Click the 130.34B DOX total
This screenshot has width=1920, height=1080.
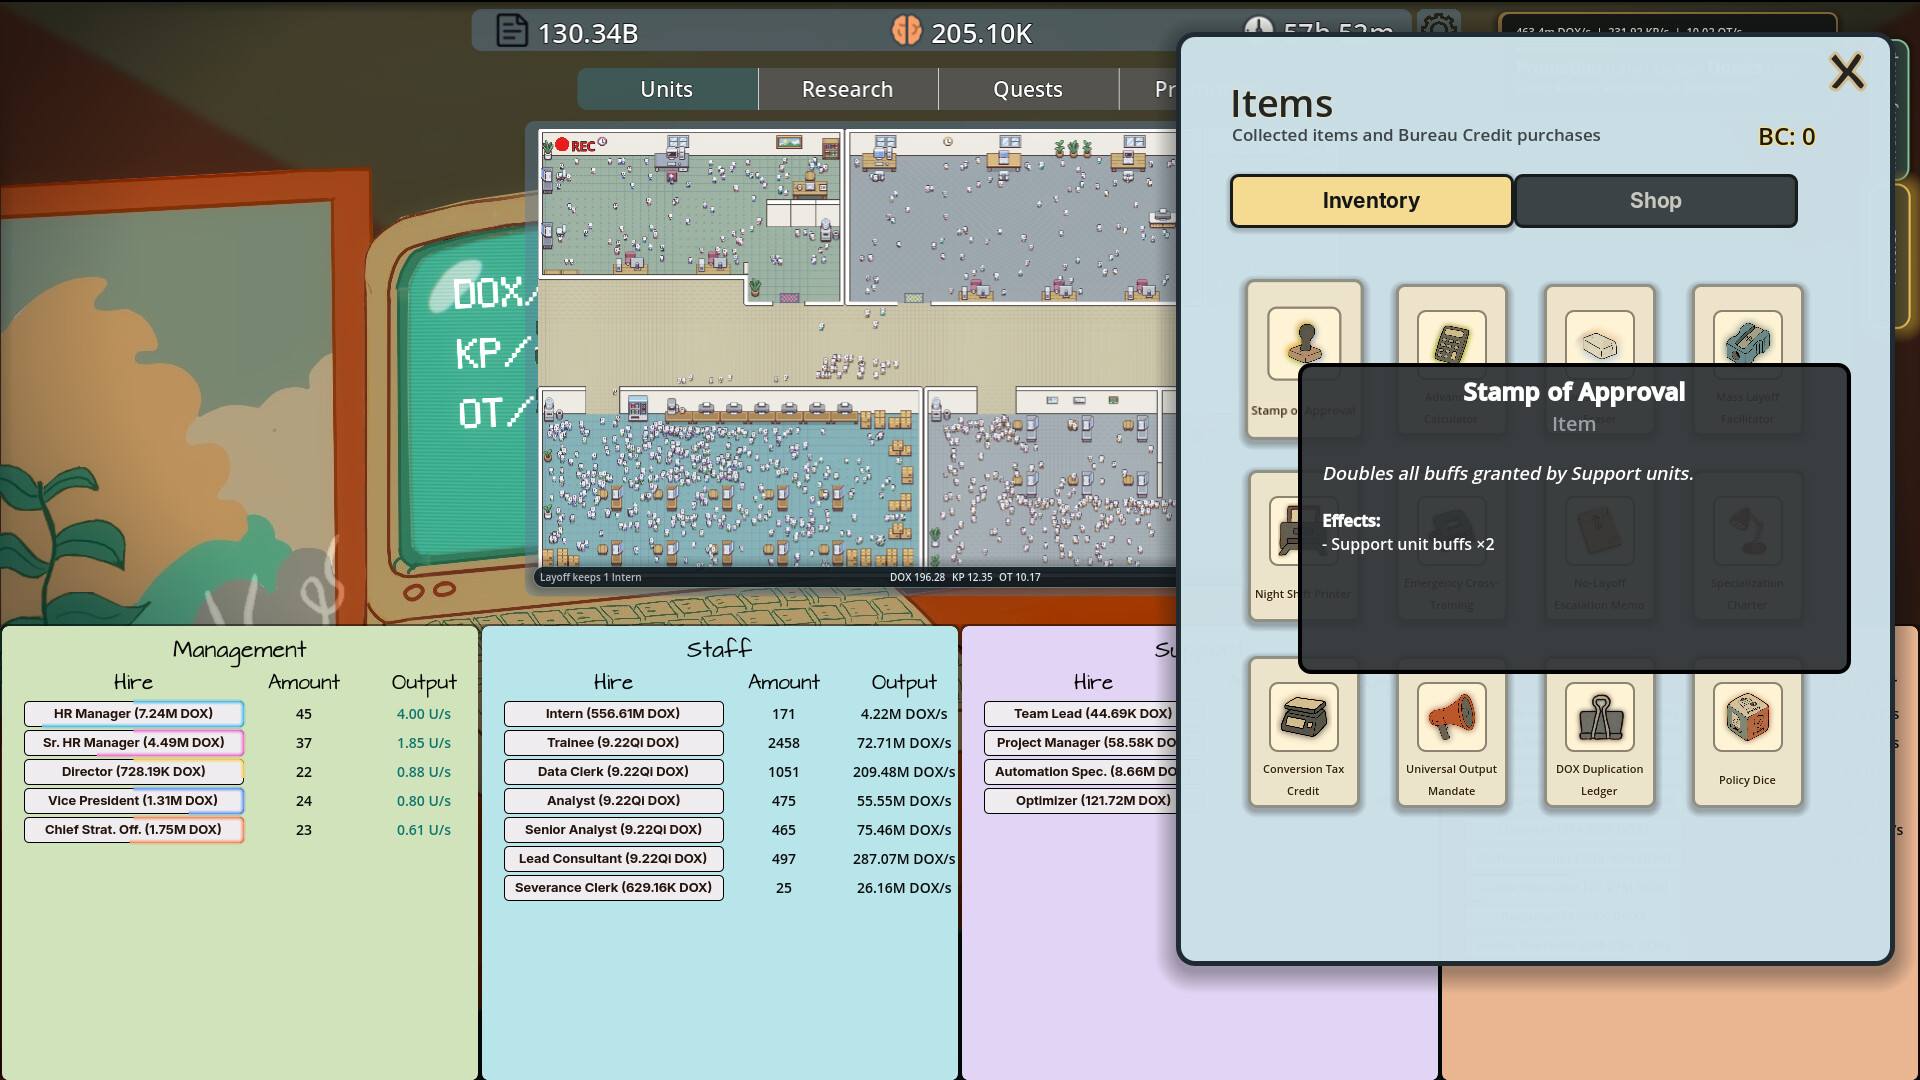(588, 33)
